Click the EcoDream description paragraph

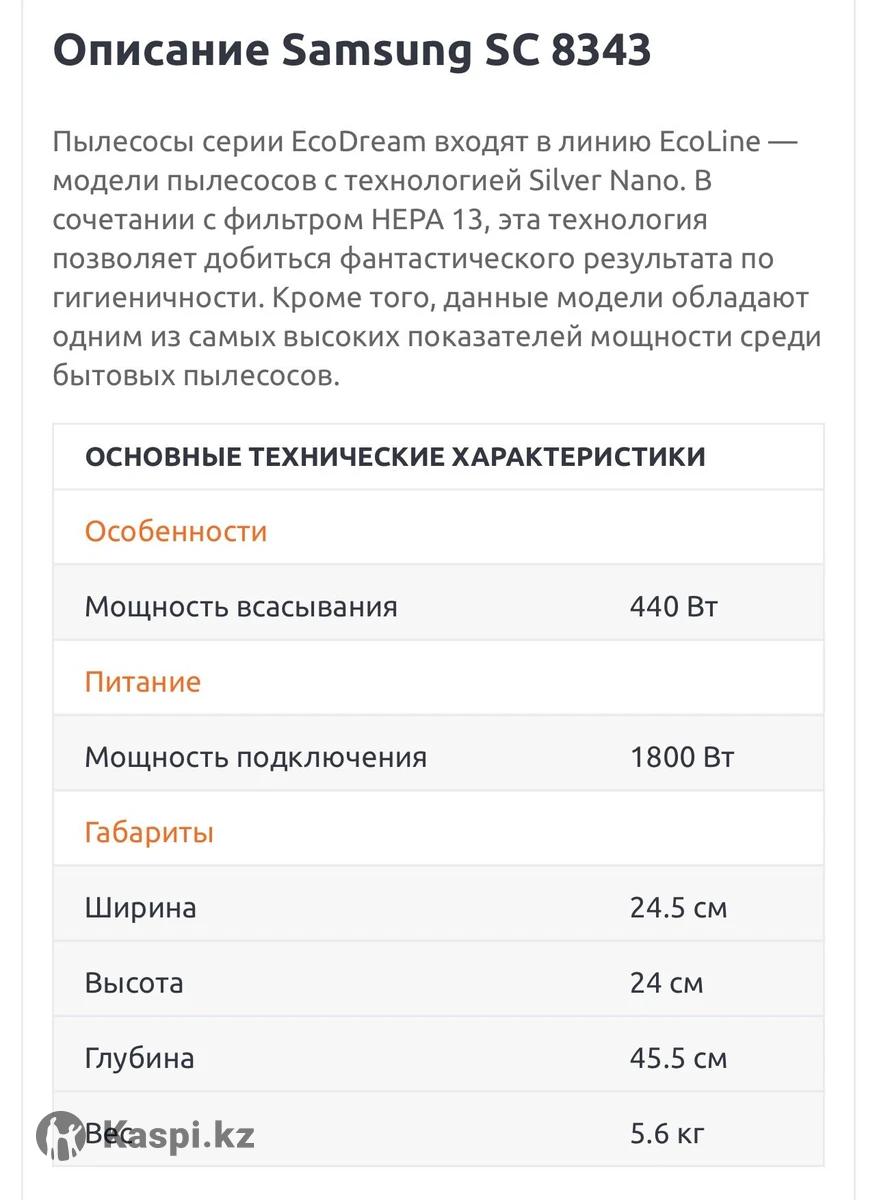tap(437, 259)
